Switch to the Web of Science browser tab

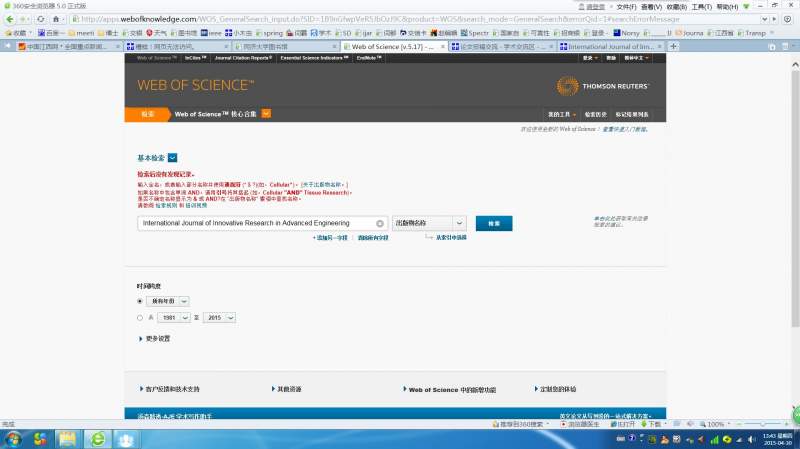tap(393, 46)
